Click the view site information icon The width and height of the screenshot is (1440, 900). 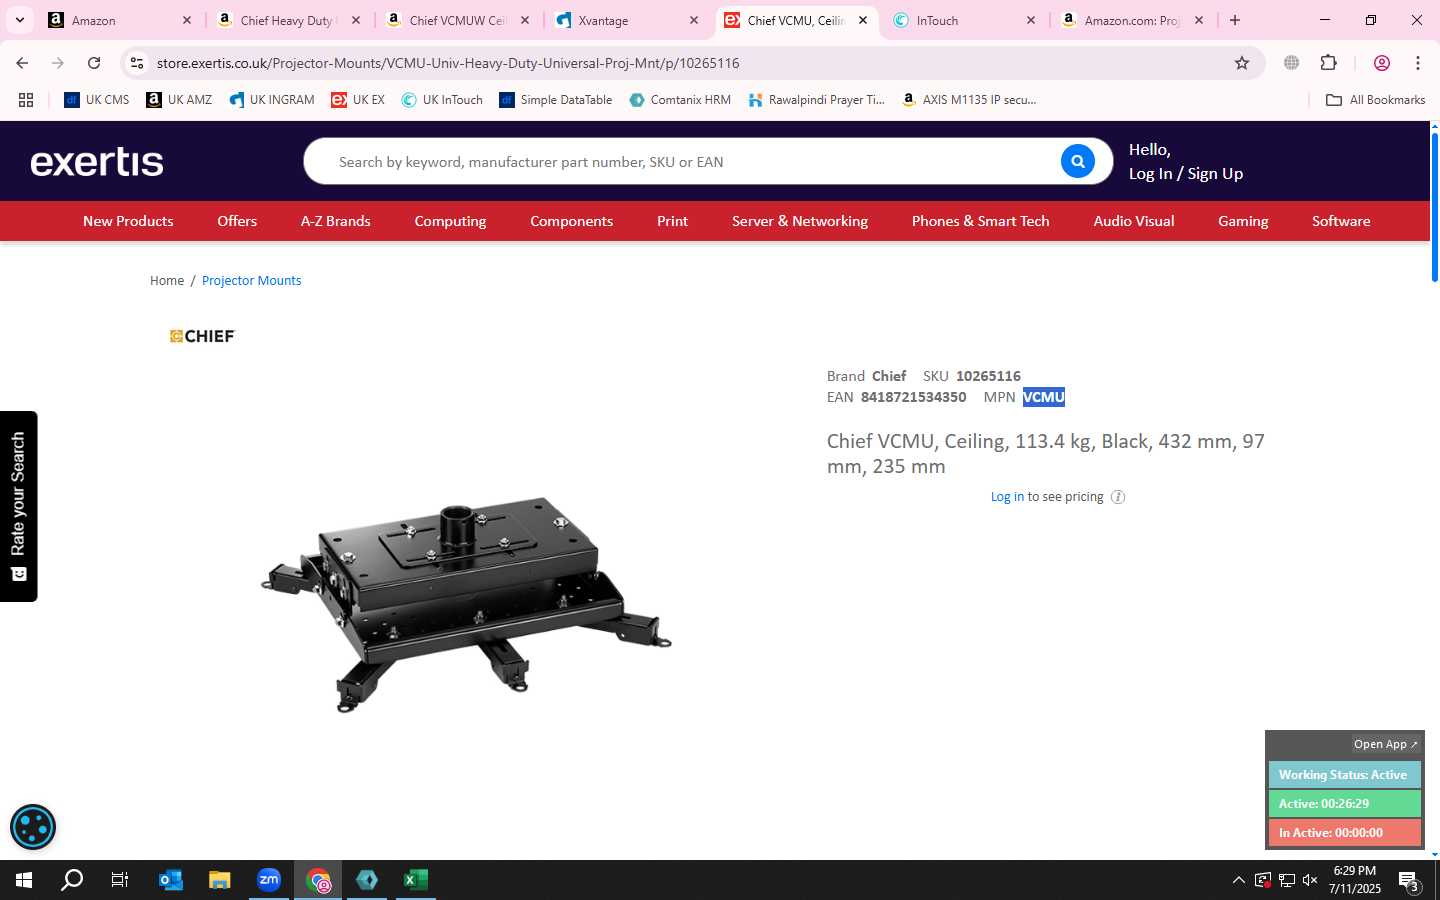(137, 63)
